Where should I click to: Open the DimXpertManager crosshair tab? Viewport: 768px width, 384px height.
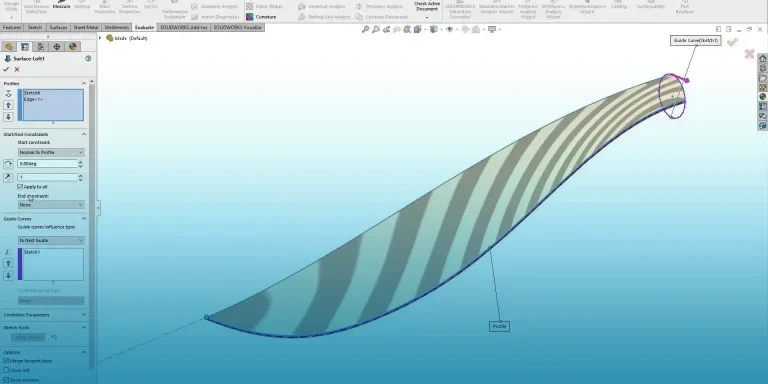click(x=57, y=47)
